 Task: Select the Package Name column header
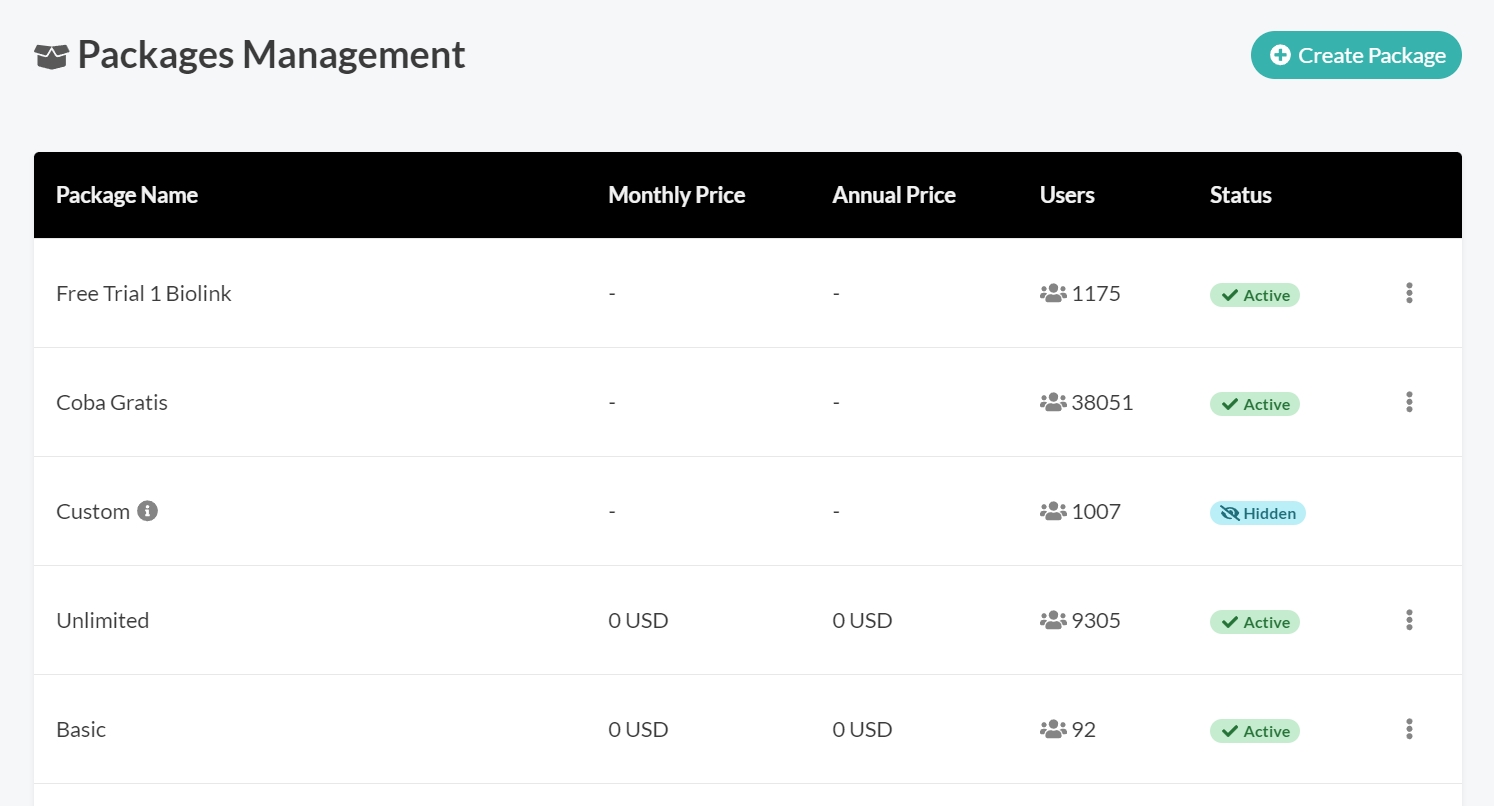[127, 195]
